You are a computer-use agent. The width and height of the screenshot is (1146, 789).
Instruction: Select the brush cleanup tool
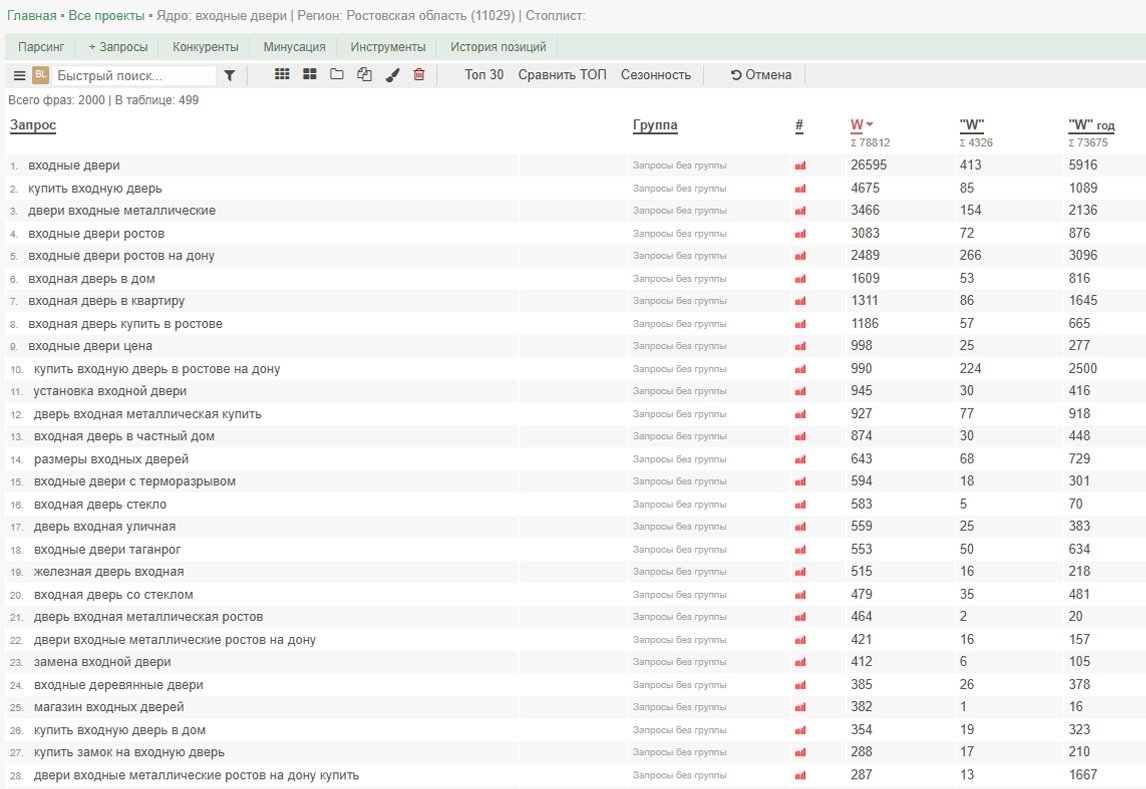point(392,74)
